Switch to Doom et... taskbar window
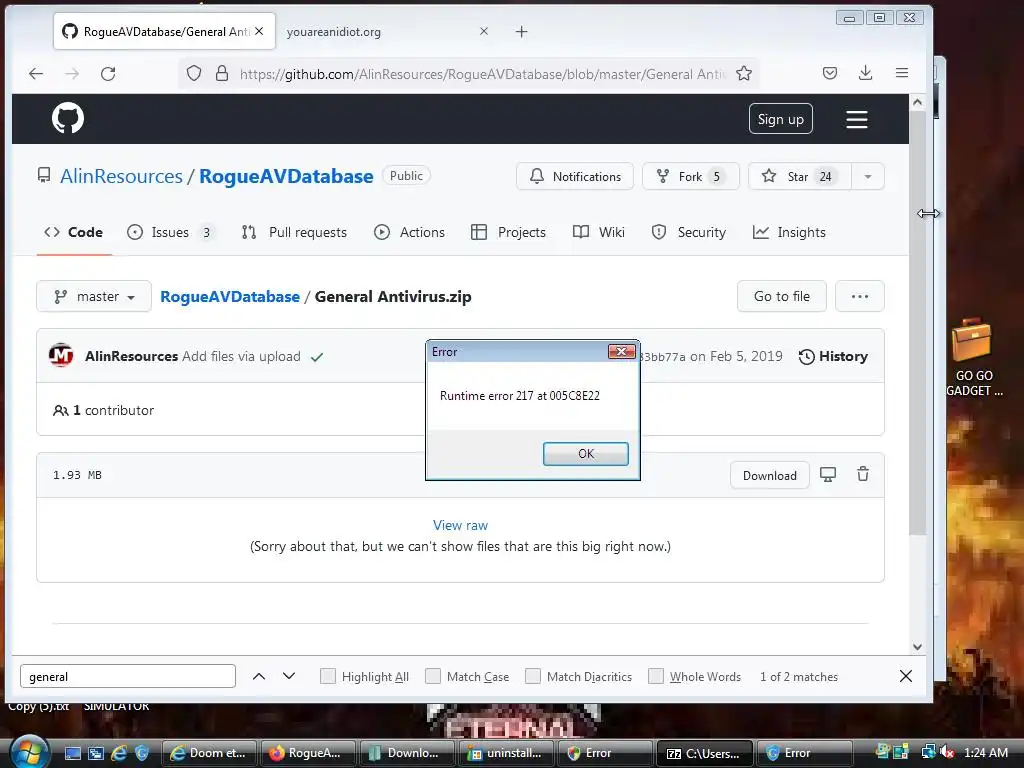1024x768 pixels. coord(209,753)
